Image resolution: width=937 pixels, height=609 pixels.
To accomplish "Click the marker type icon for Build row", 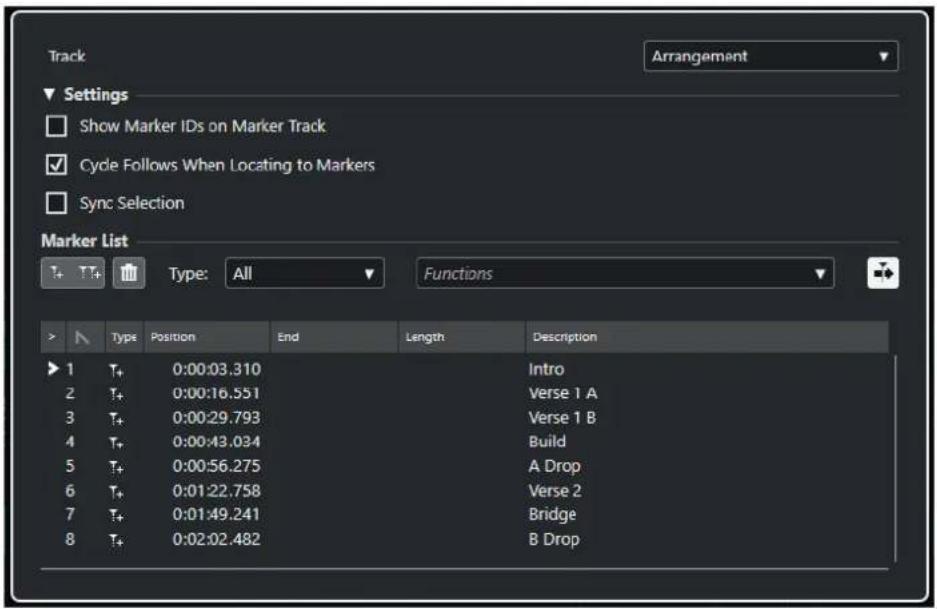I will tap(116, 443).
